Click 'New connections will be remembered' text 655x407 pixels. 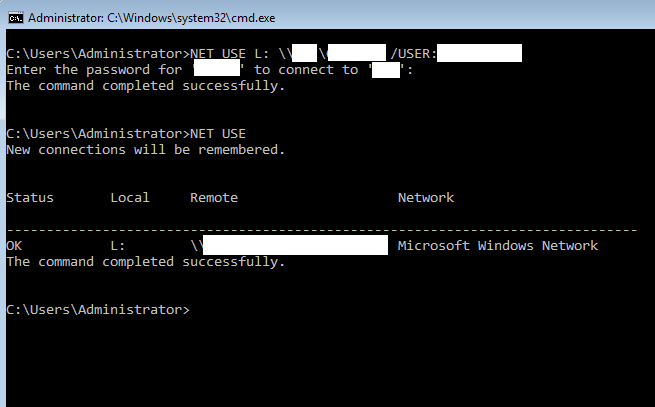[x=145, y=150]
